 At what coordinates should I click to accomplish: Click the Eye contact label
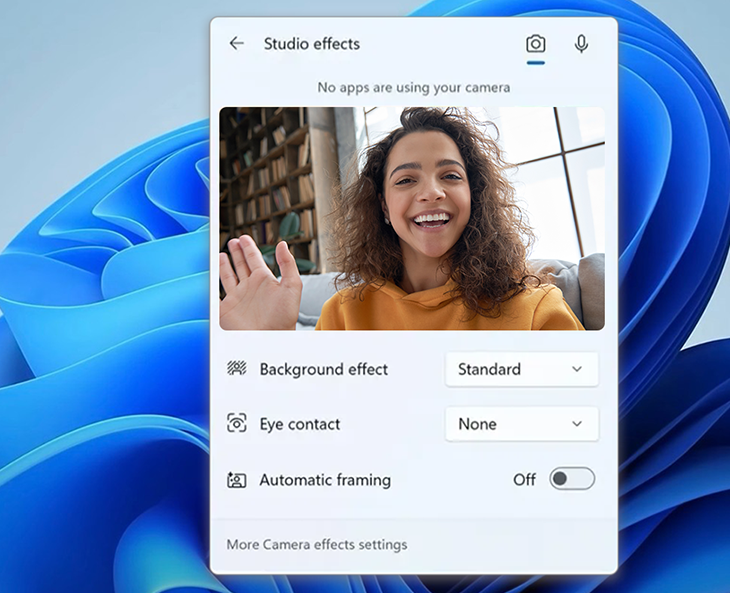300,424
